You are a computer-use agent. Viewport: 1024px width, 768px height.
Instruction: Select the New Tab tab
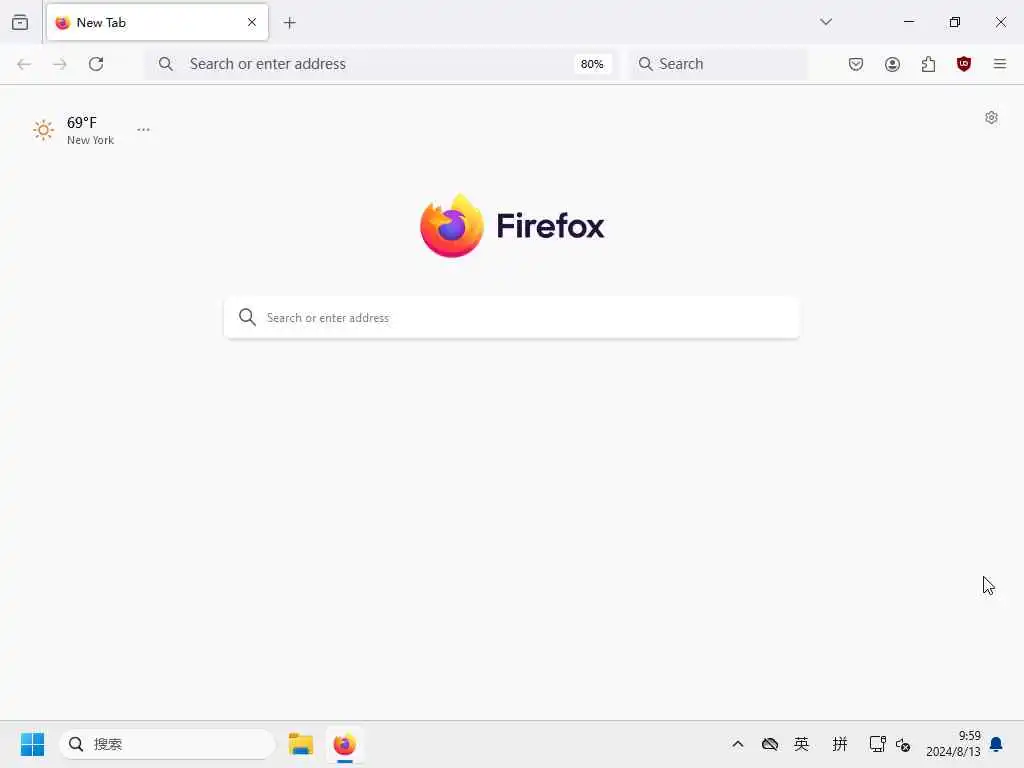click(157, 22)
